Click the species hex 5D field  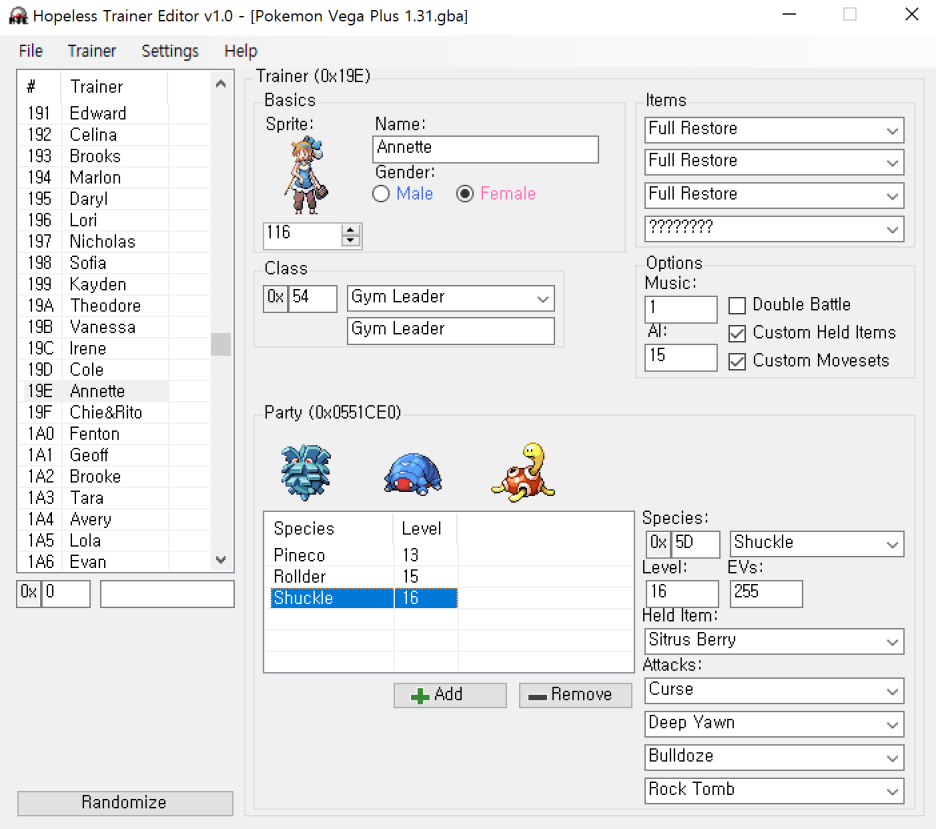click(695, 544)
